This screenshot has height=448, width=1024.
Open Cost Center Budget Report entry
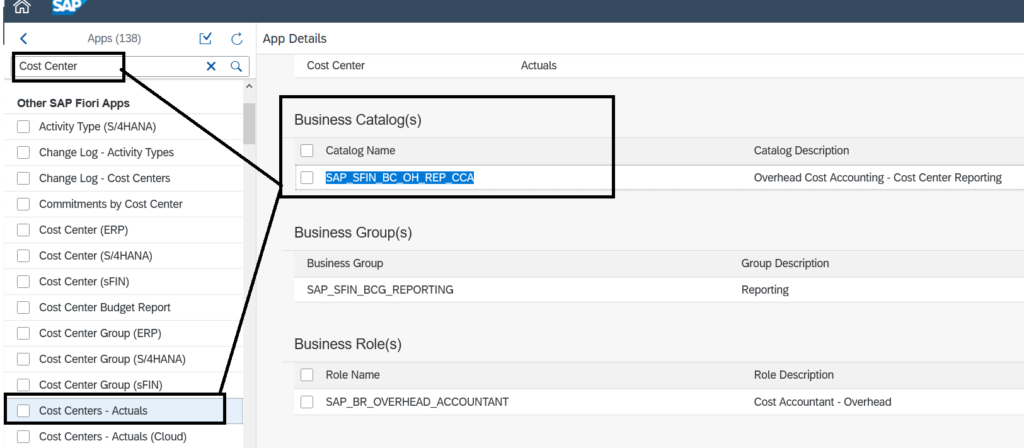tap(104, 307)
